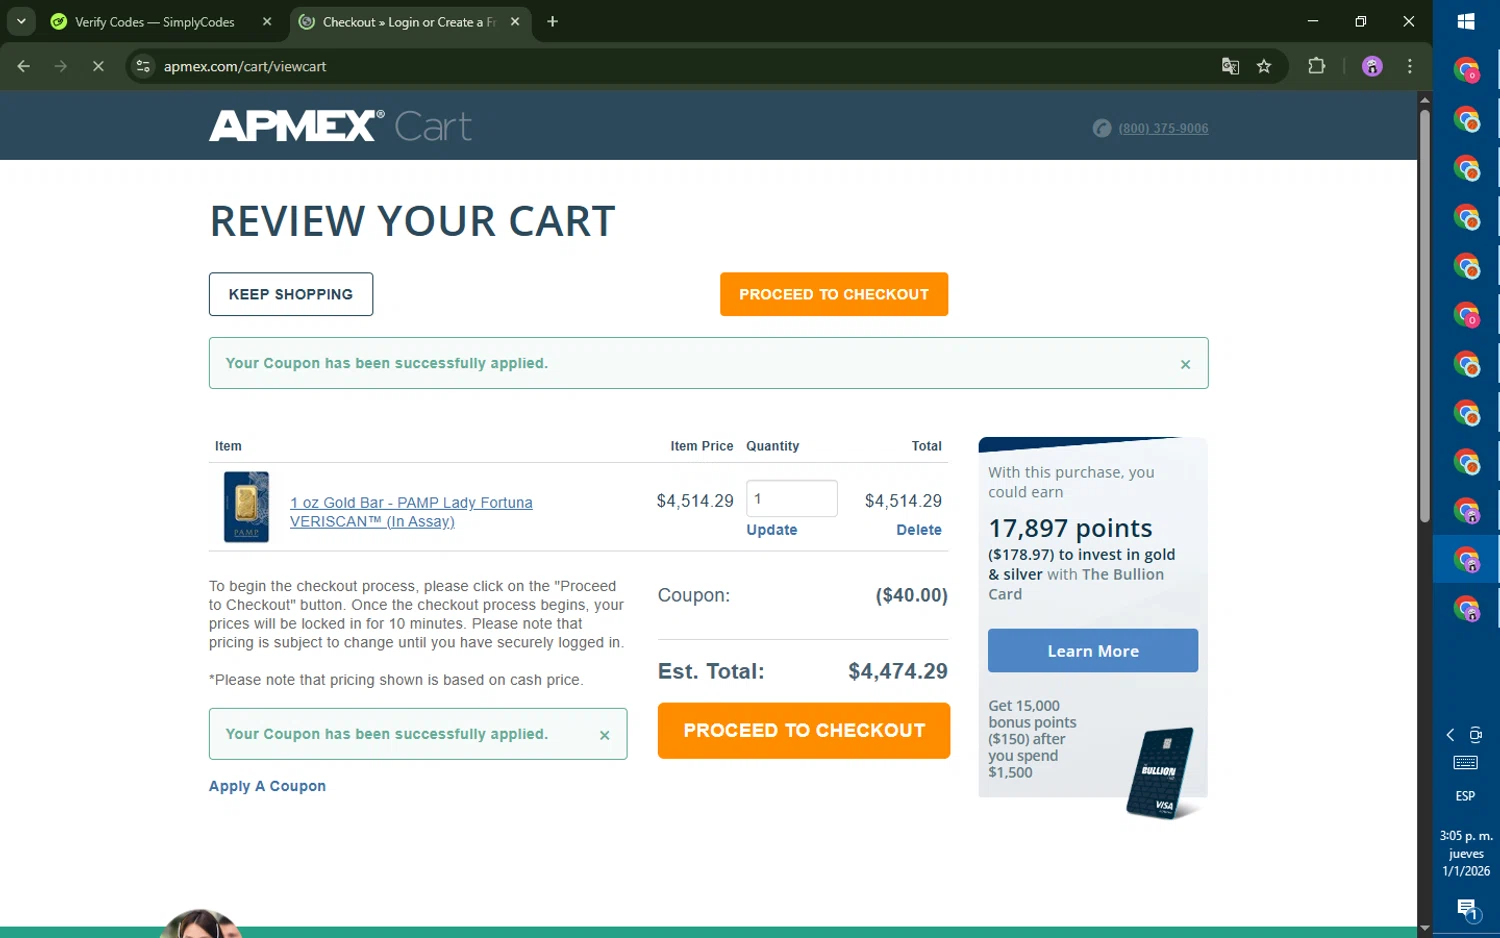The height and width of the screenshot is (938, 1500).
Task: Click the REVIEW YOUR CART heading
Action: click(412, 221)
